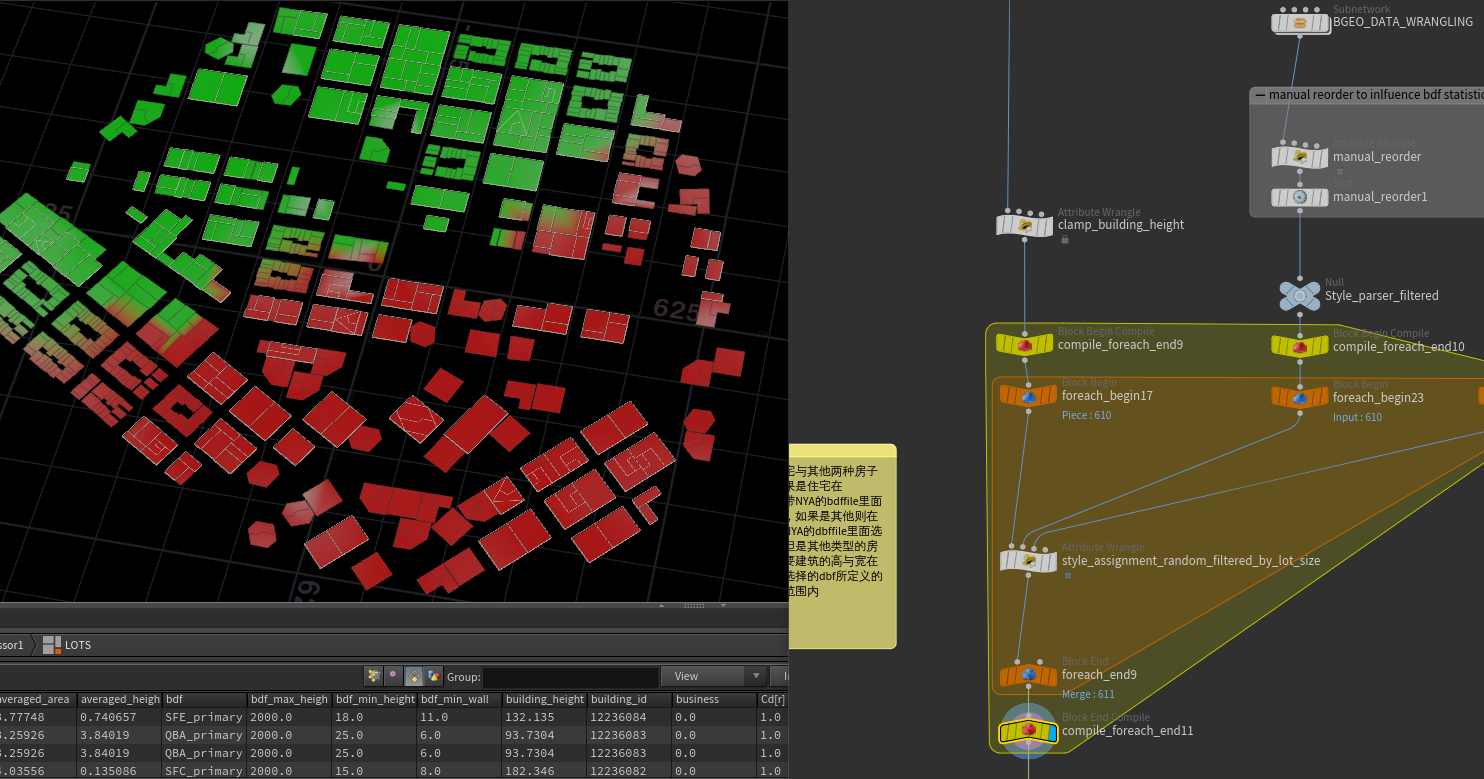This screenshot has width=1484, height=779.
Task: Click the bdf_max_heigh column header
Action: pos(288,699)
